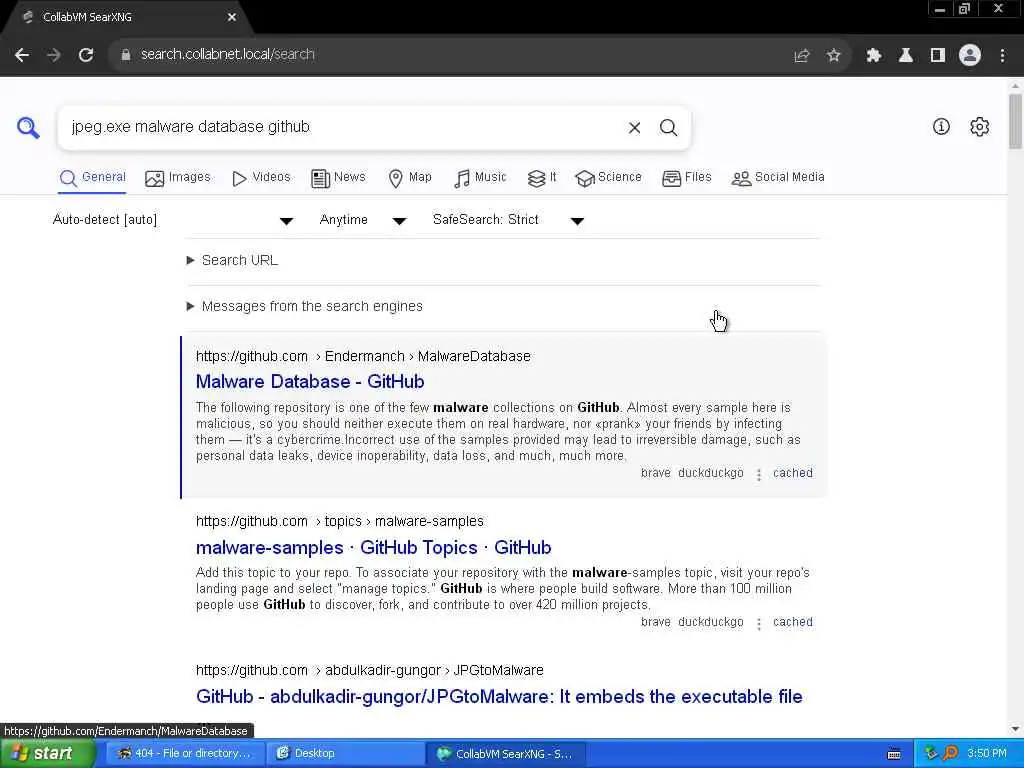Open the Extensions puzzle icon
1024x768 pixels.
click(x=874, y=56)
